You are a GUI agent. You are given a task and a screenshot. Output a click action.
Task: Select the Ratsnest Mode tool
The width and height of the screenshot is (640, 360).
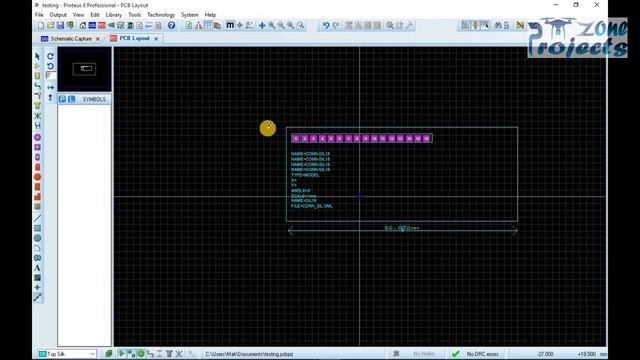pos(38,116)
